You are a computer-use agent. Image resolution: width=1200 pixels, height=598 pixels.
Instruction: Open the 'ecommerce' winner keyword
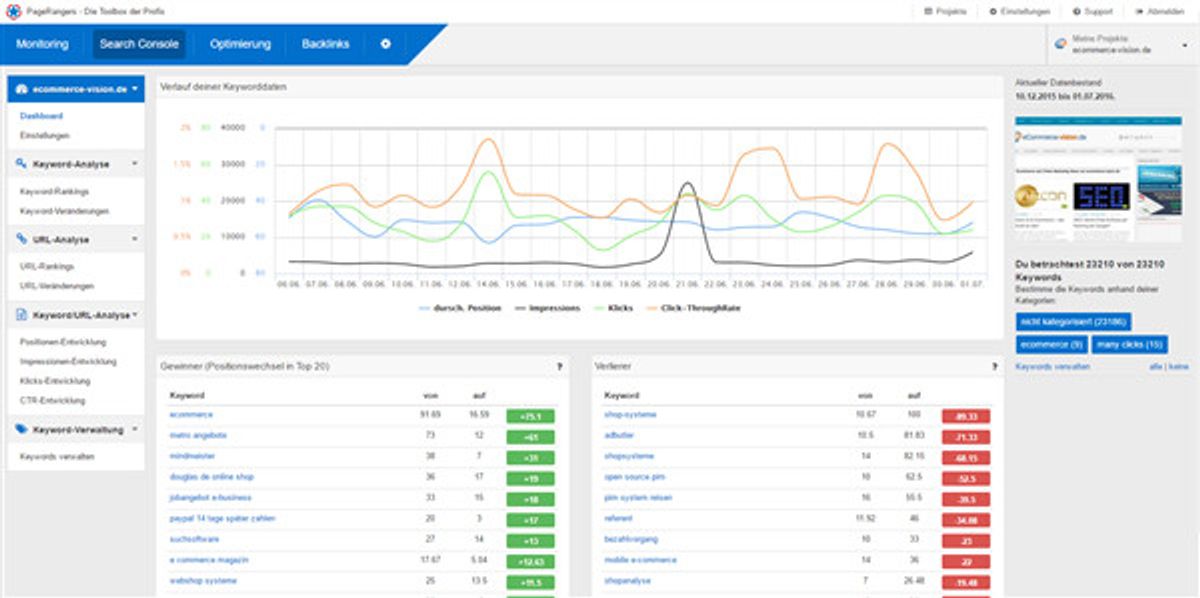191,414
